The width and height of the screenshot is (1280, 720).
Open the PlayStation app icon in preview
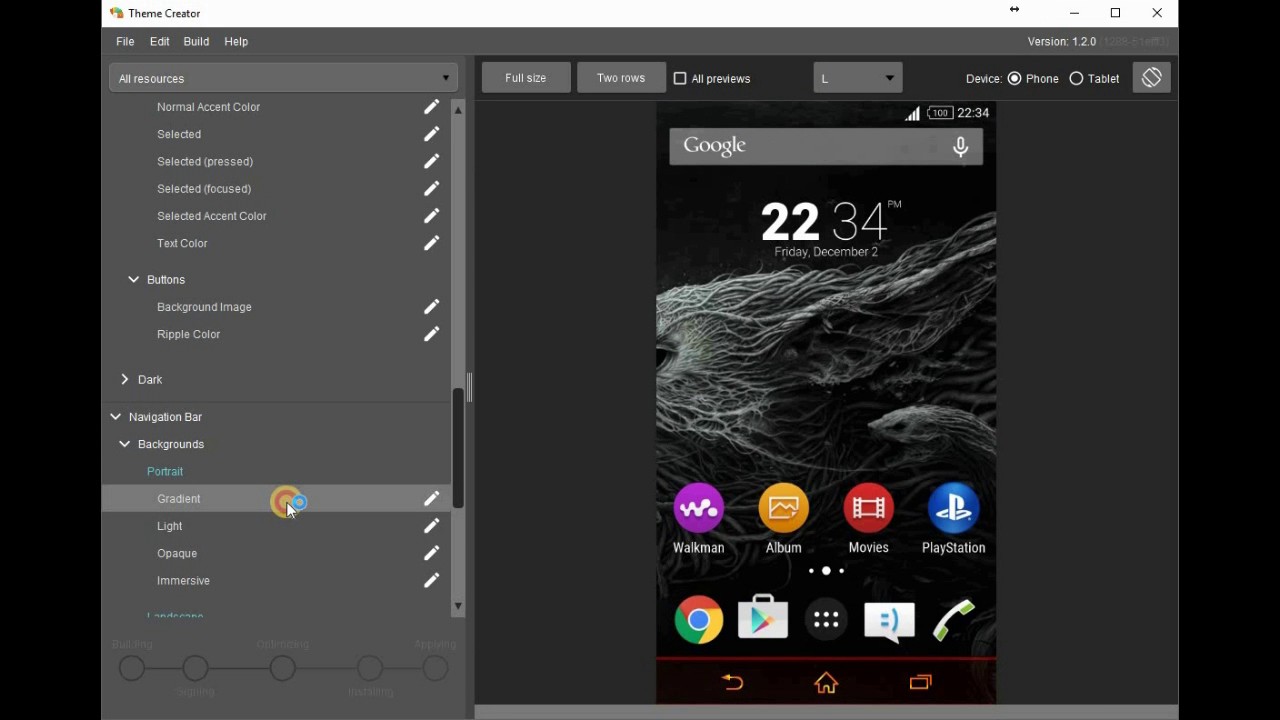tap(953, 508)
